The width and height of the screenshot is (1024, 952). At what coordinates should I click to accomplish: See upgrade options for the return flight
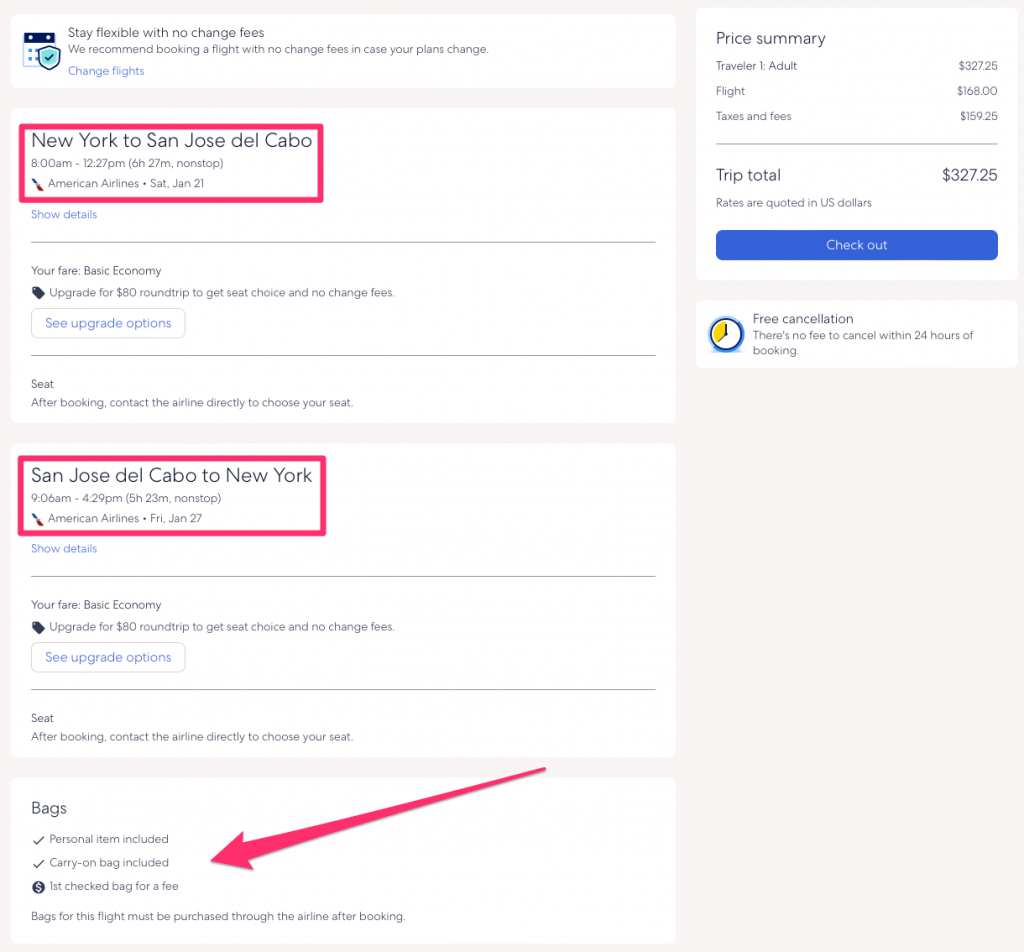108,657
